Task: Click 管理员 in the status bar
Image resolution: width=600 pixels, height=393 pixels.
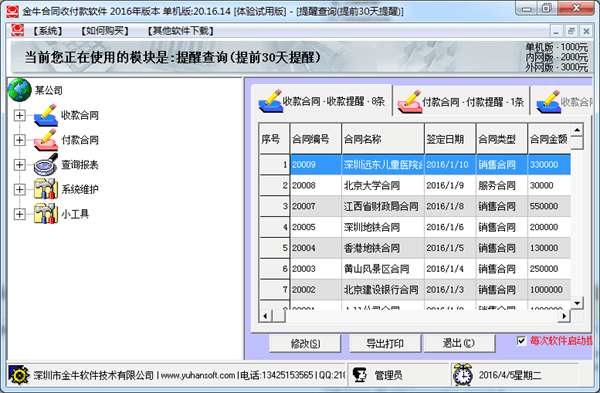Action: [388, 375]
